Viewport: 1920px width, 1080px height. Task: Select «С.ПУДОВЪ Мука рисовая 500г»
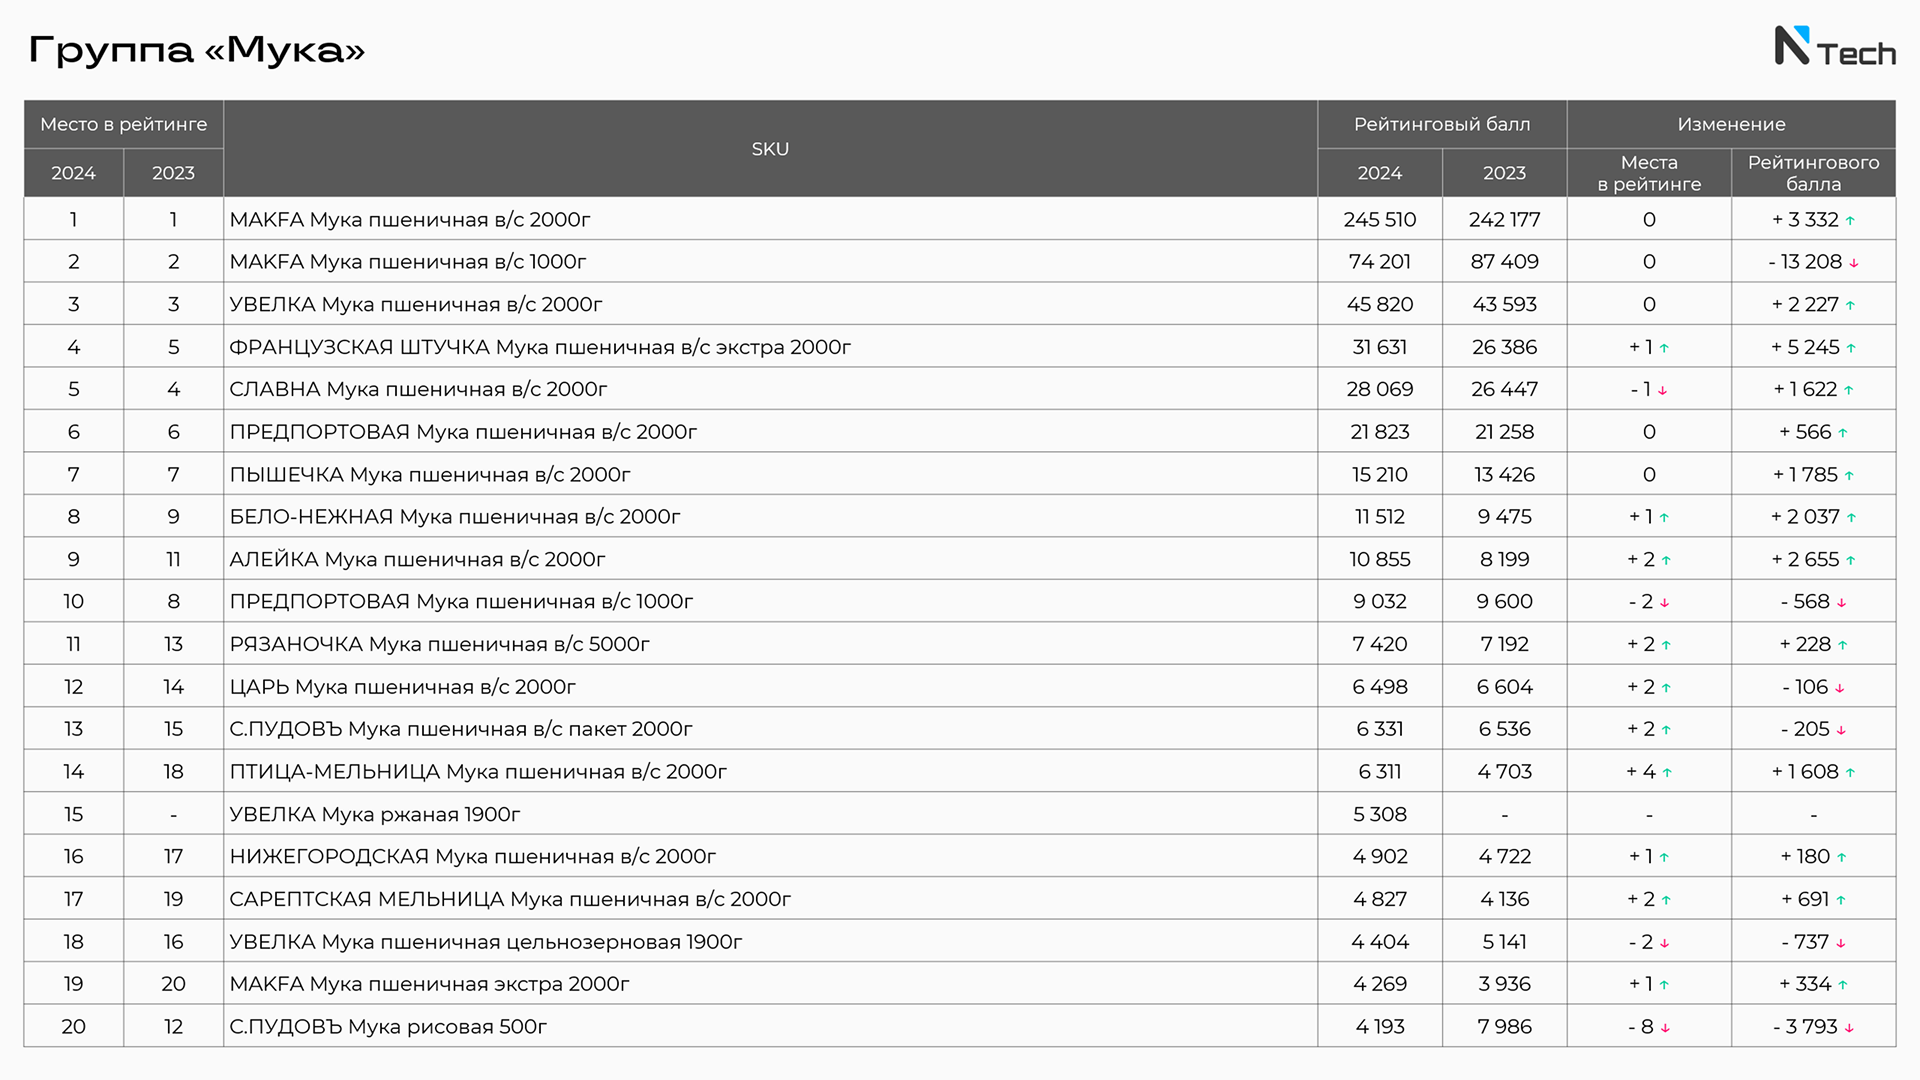[x=960, y=1026]
